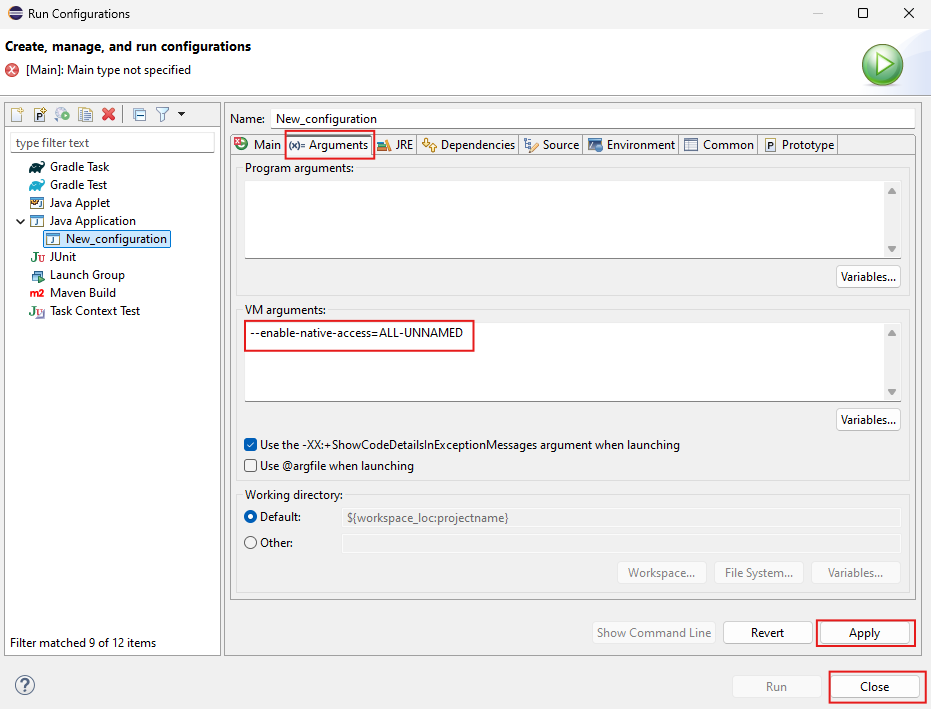The image size is (931, 709).
Task: Click the filter funnel icon
Action: click(162, 115)
